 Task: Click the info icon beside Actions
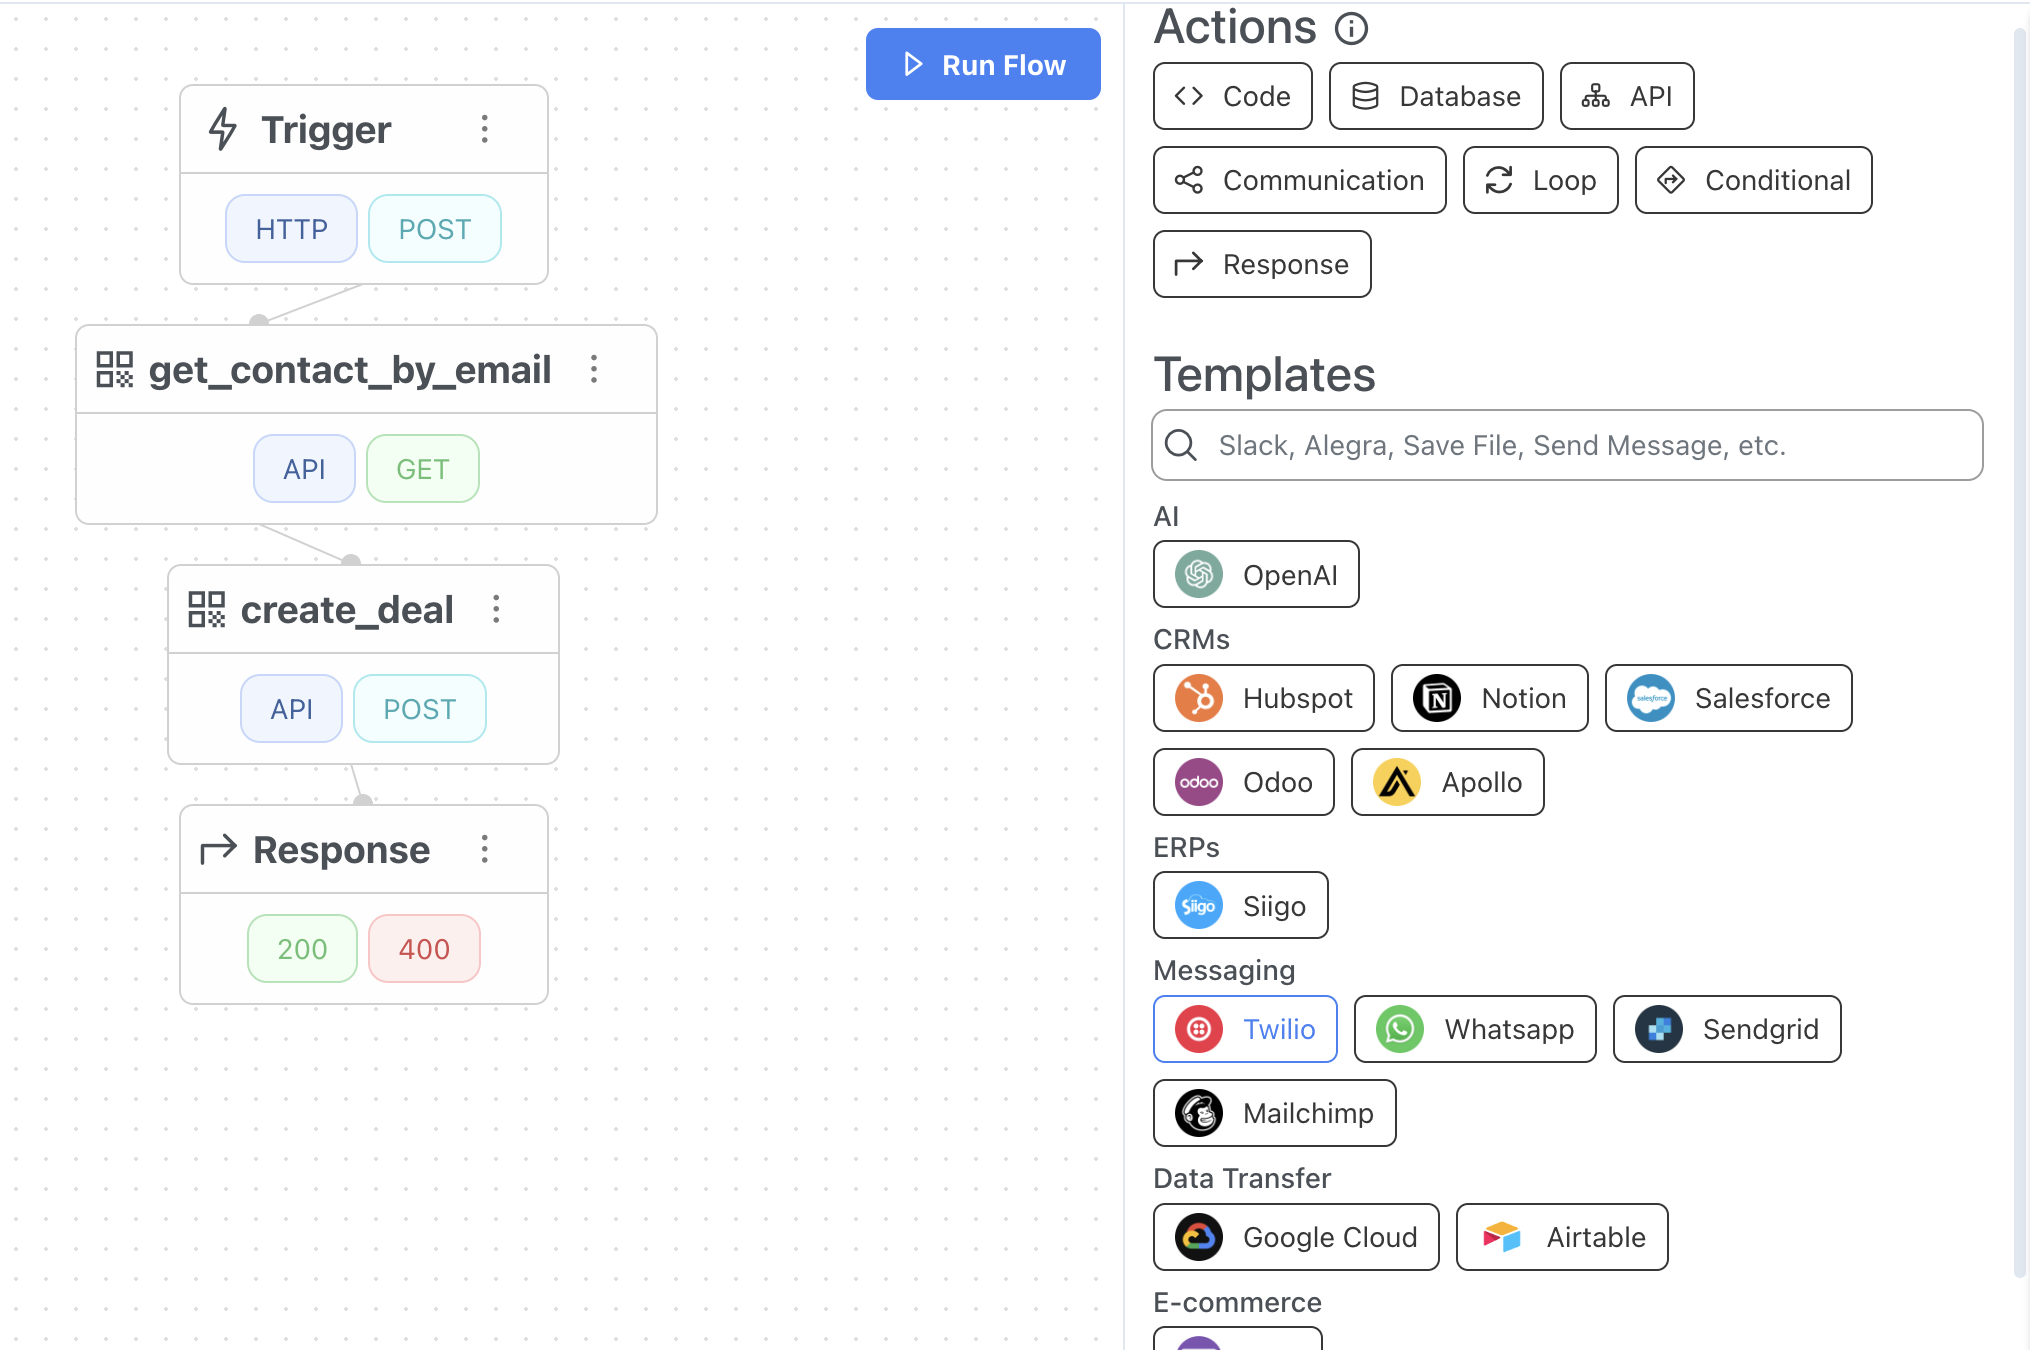pyautogui.click(x=1351, y=28)
